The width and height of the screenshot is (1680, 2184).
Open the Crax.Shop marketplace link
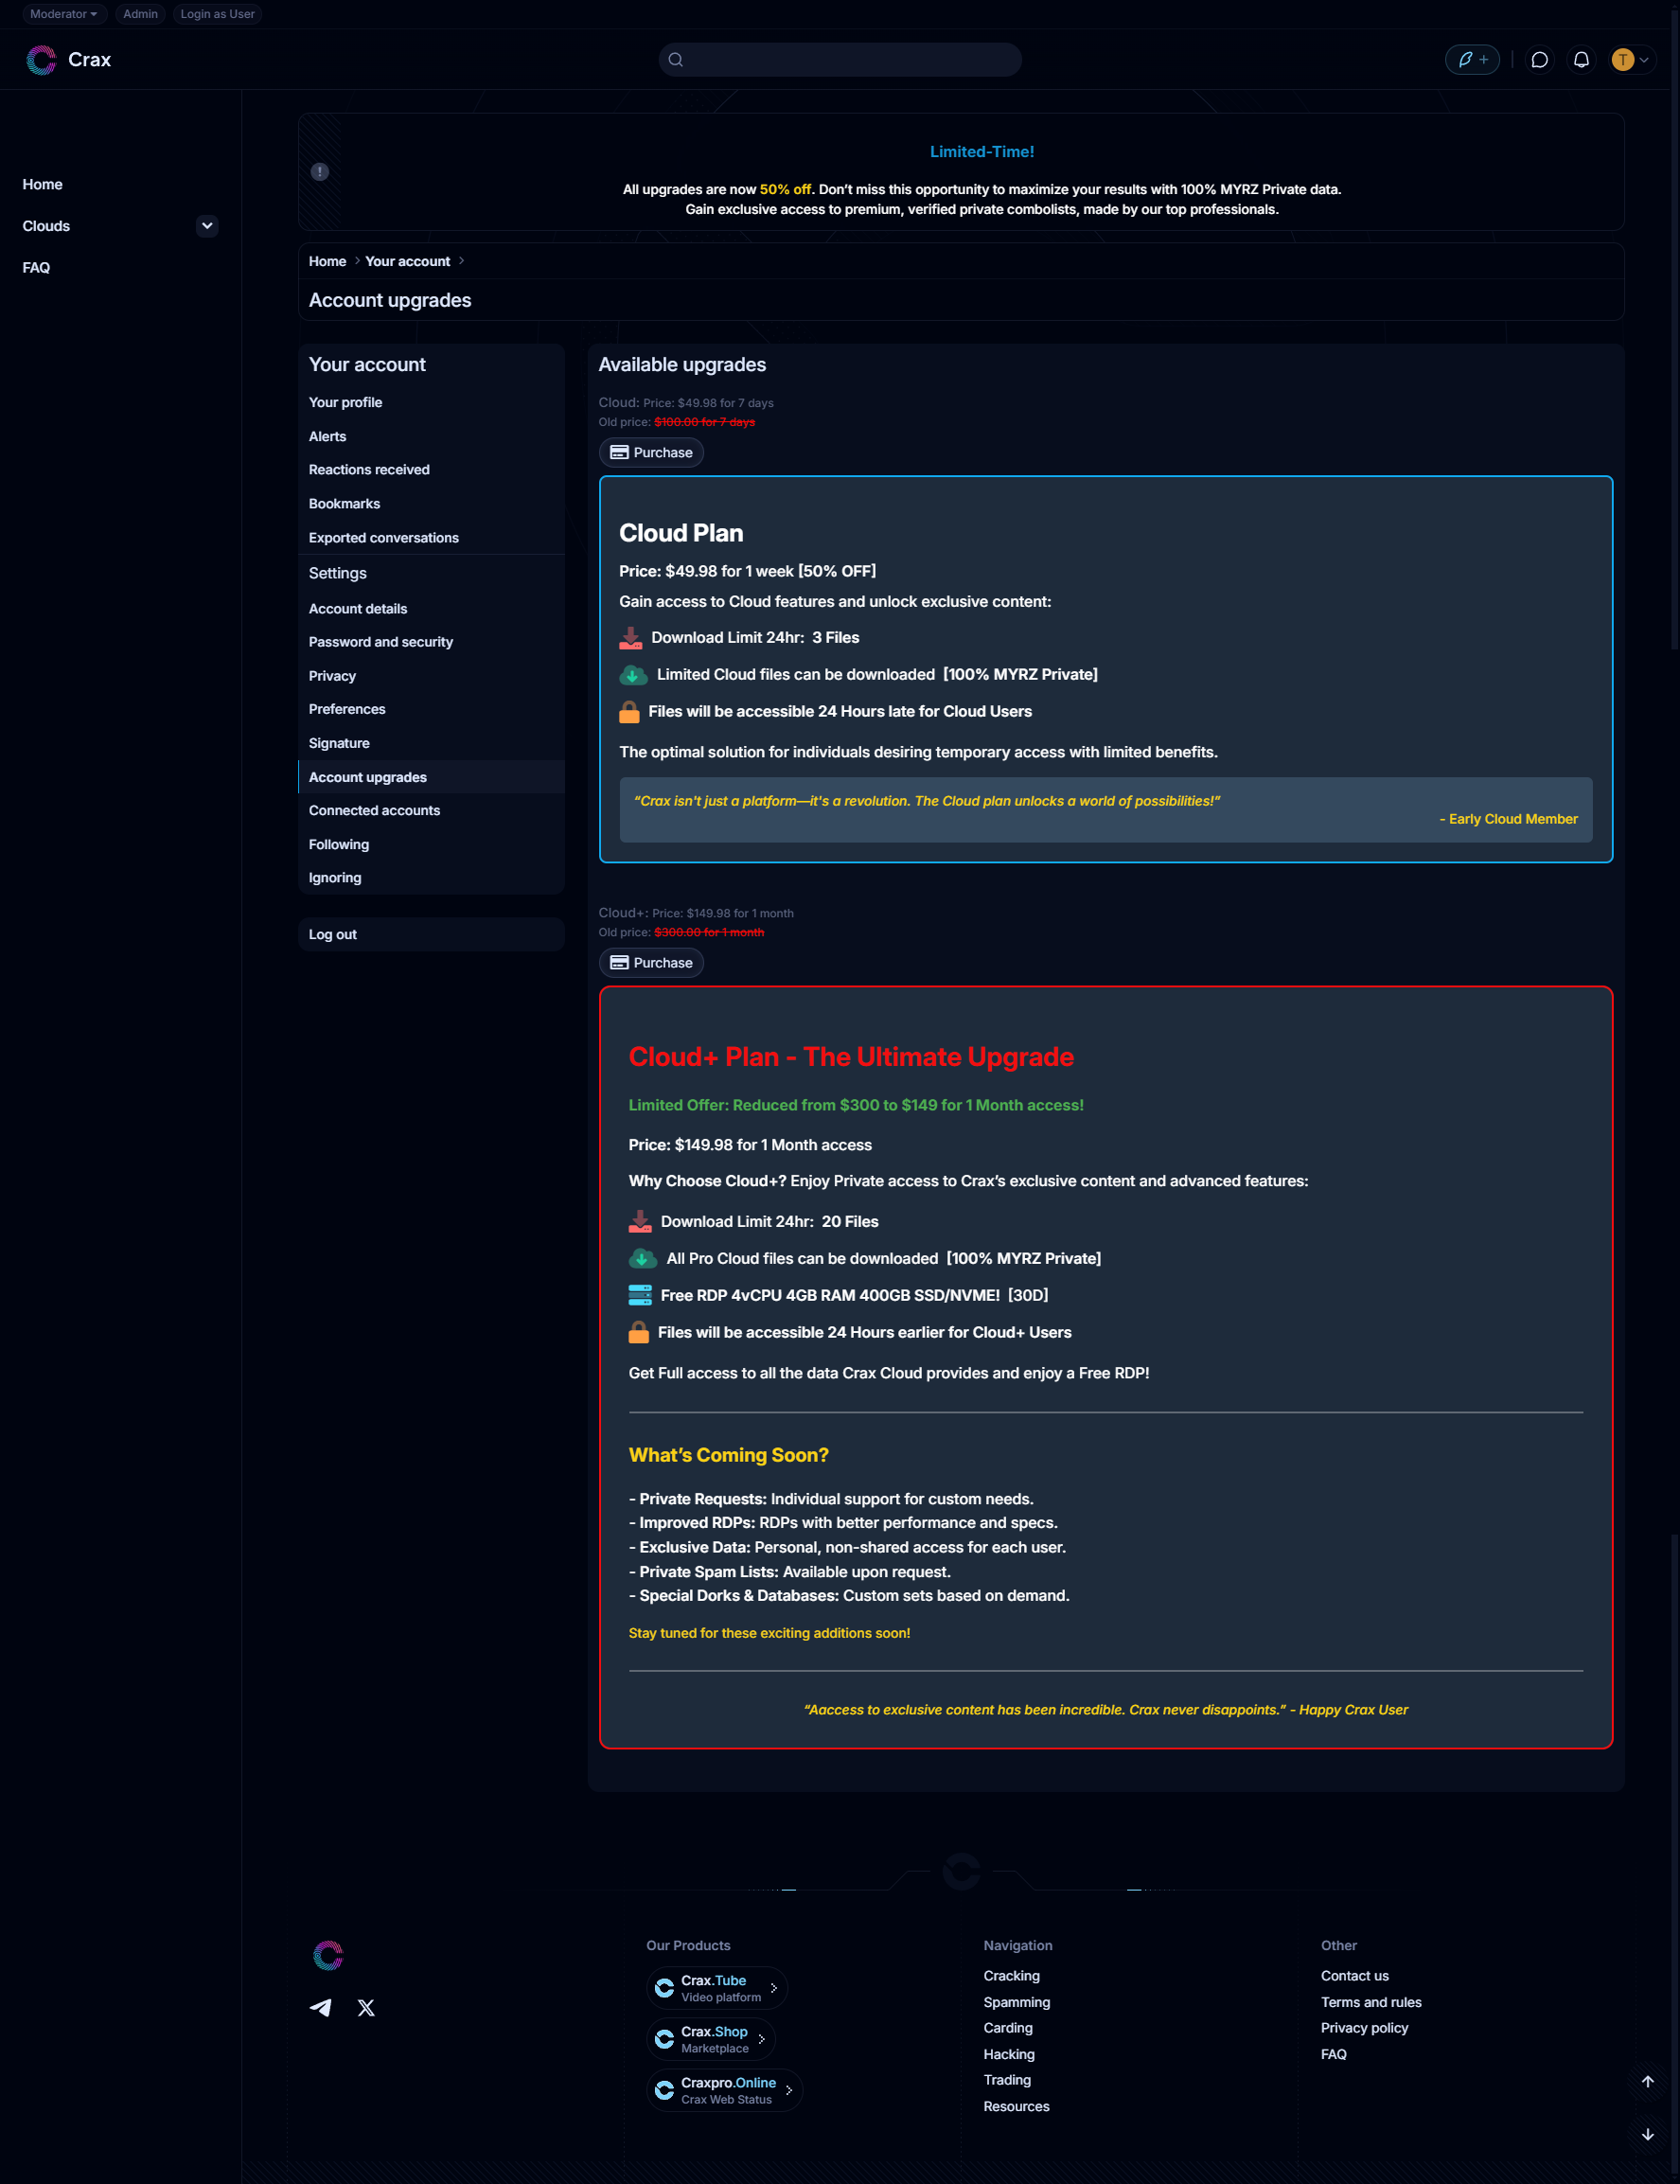[x=711, y=2039]
